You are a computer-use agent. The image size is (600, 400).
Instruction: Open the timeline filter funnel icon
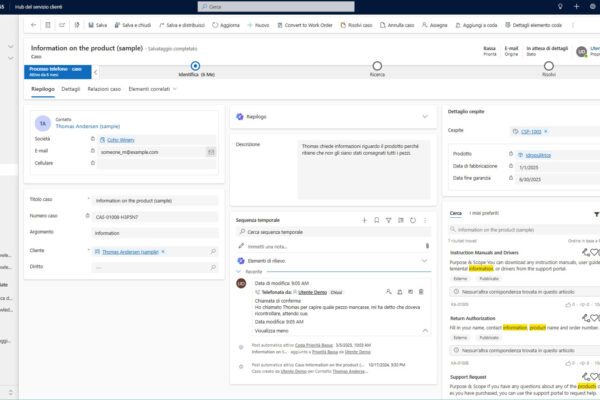click(388, 220)
